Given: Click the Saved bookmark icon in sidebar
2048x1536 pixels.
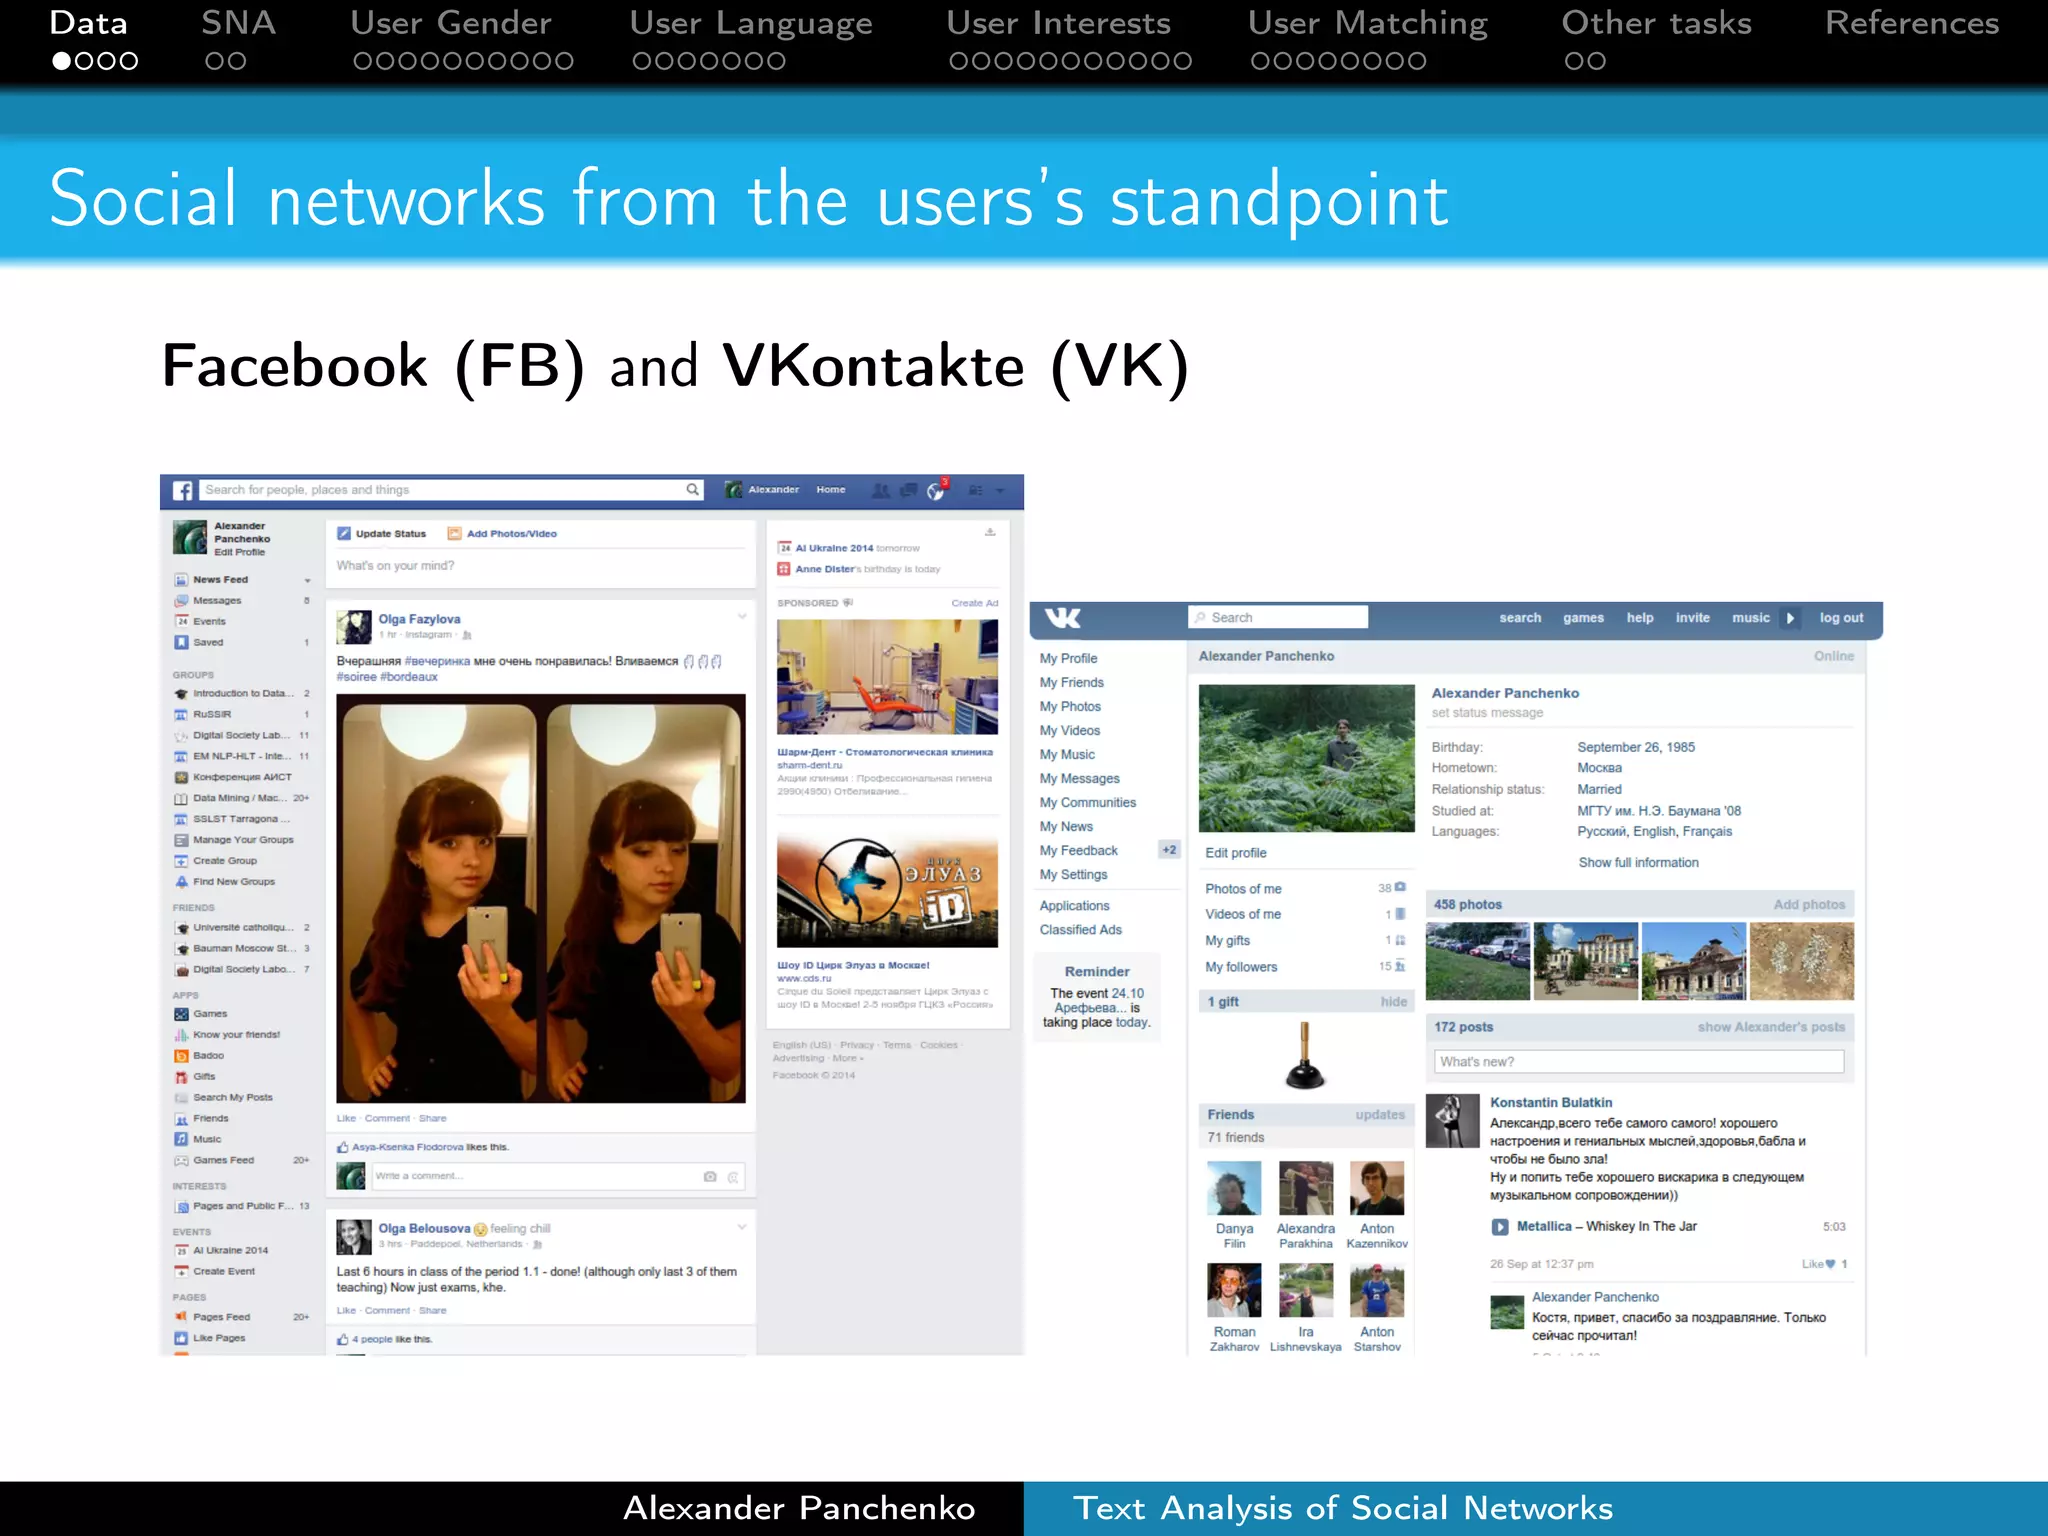Looking at the screenshot, I should pyautogui.click(x=181, y=642).
